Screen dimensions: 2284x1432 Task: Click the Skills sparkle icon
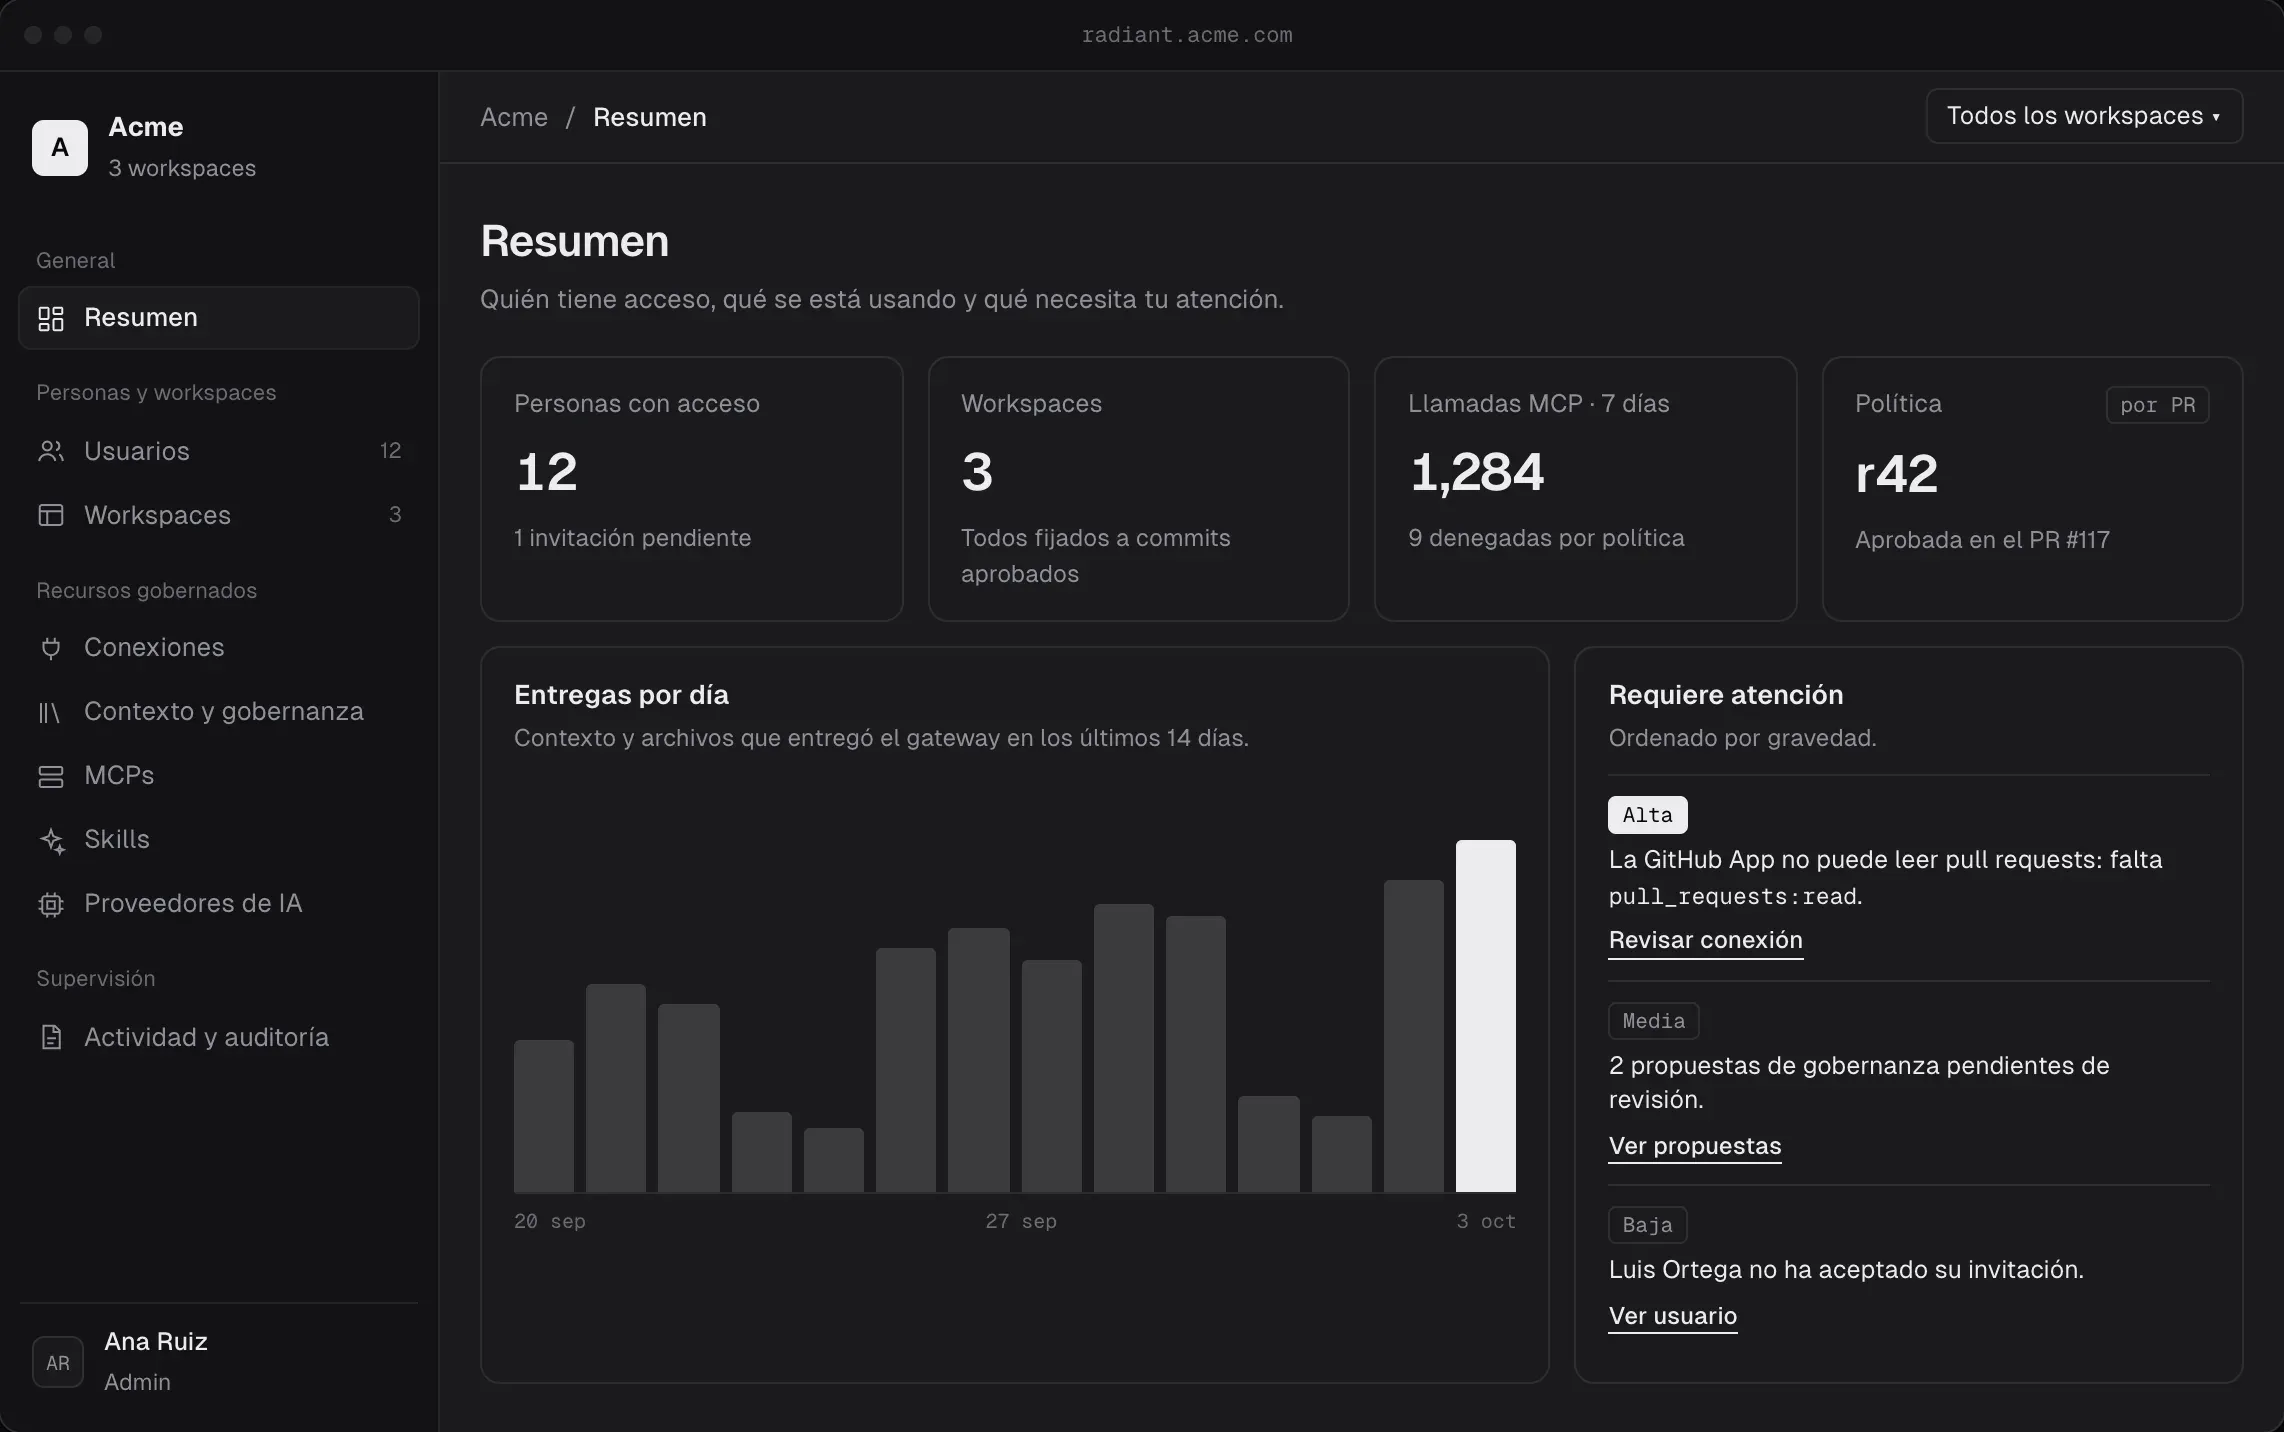tap(51, 840)
